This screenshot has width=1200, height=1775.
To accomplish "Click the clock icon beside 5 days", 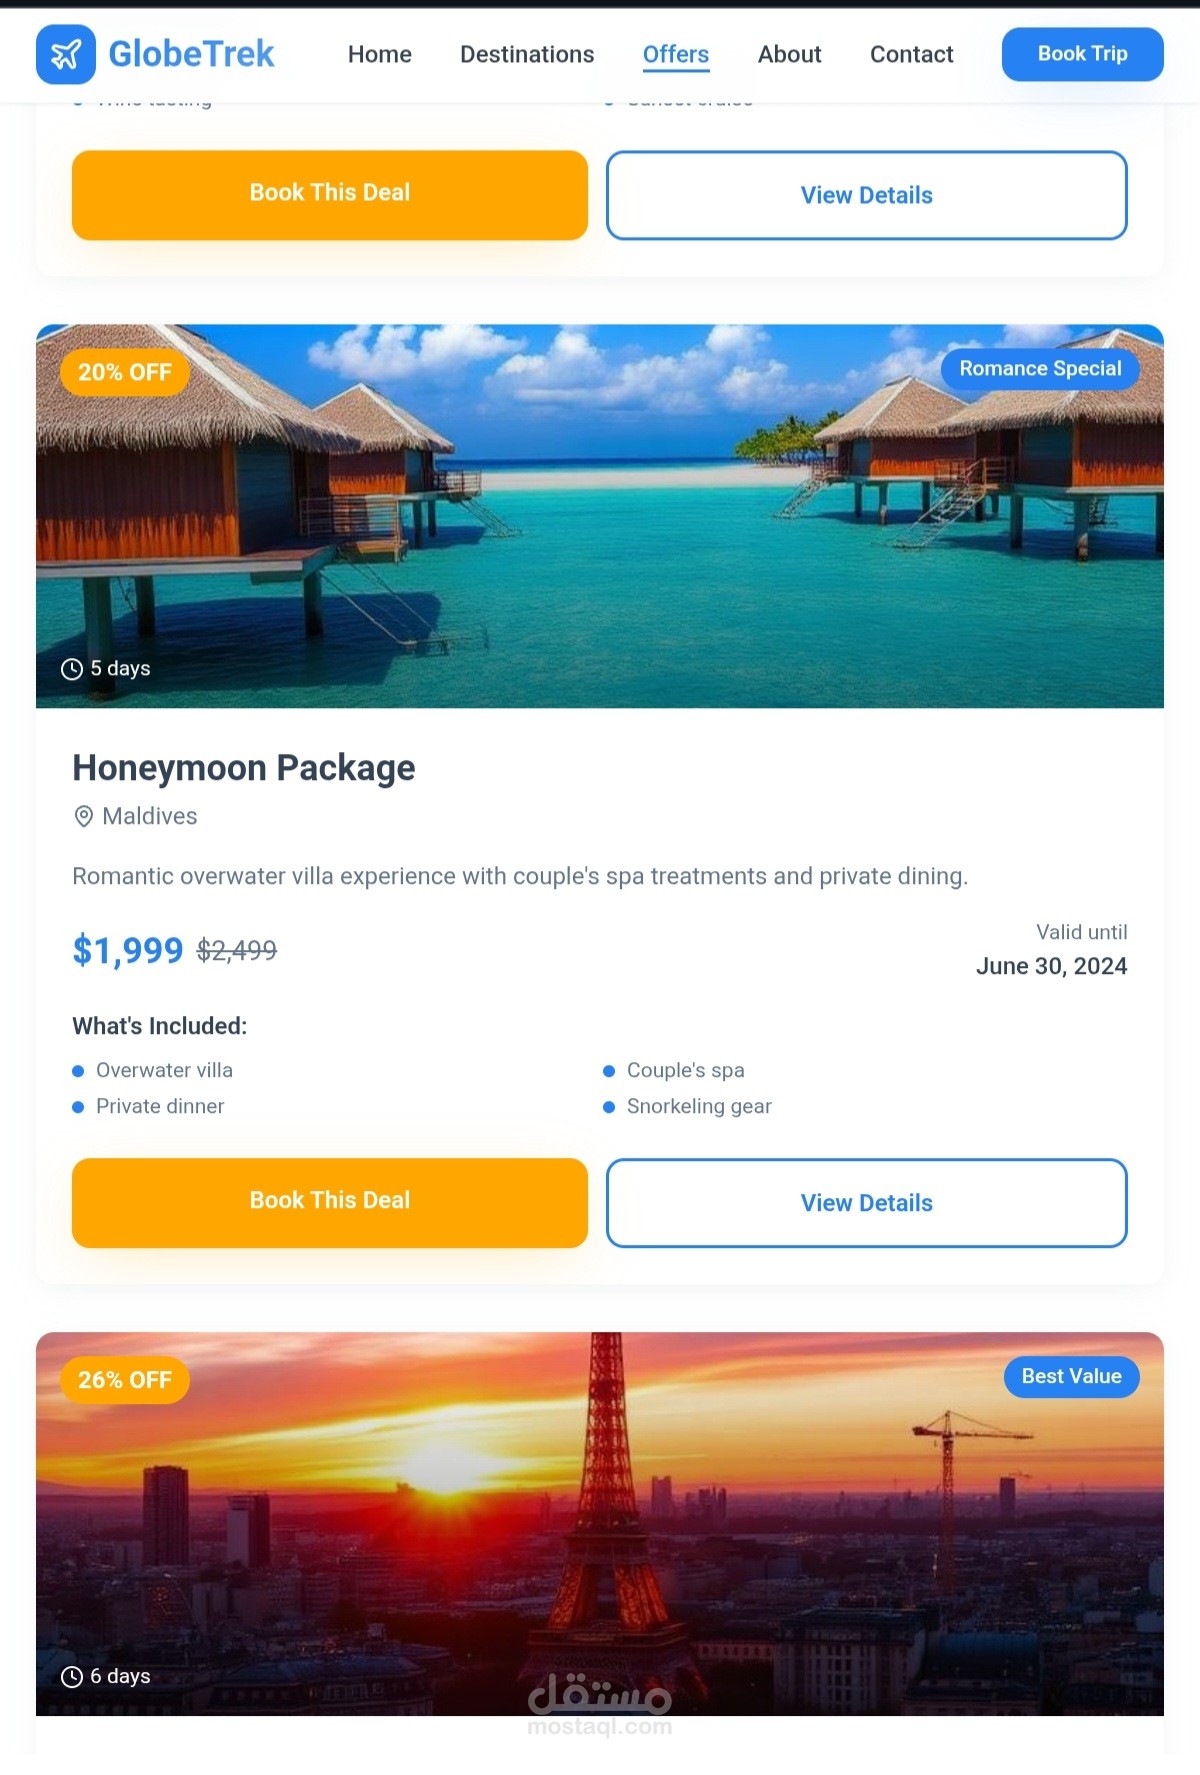I will pos(72,669).
